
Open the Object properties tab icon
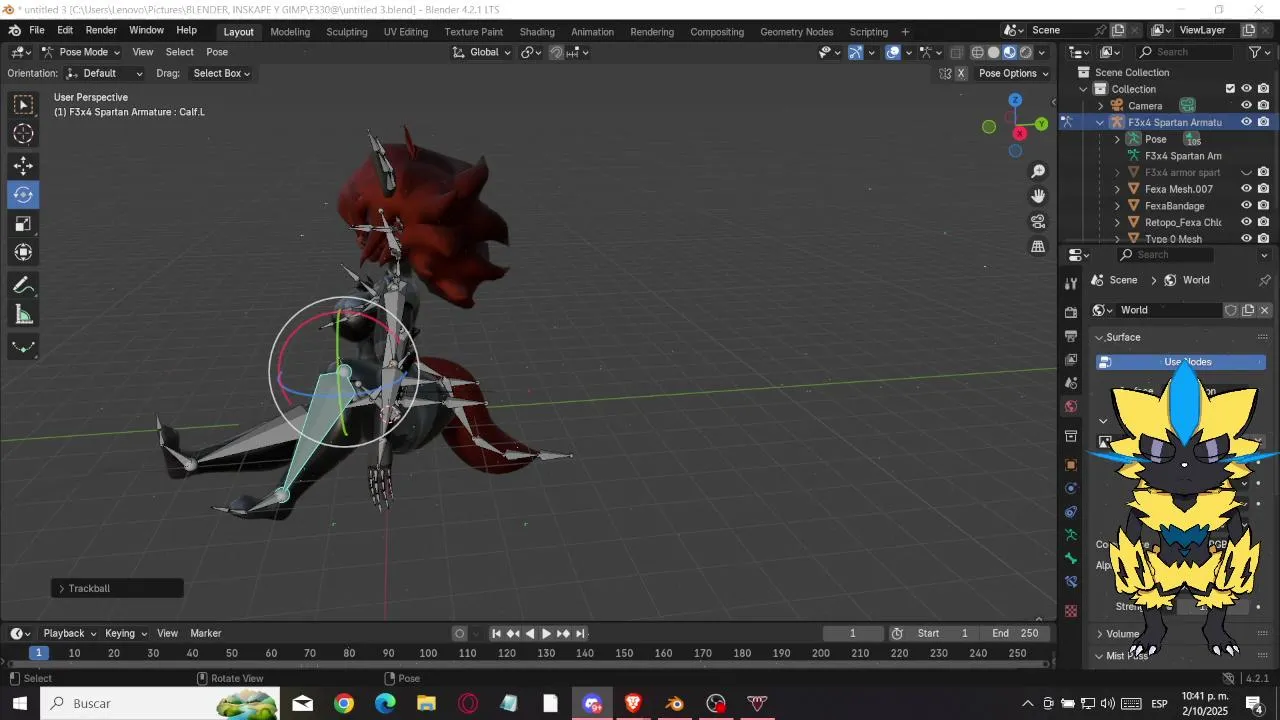(x=1071, y=465)
